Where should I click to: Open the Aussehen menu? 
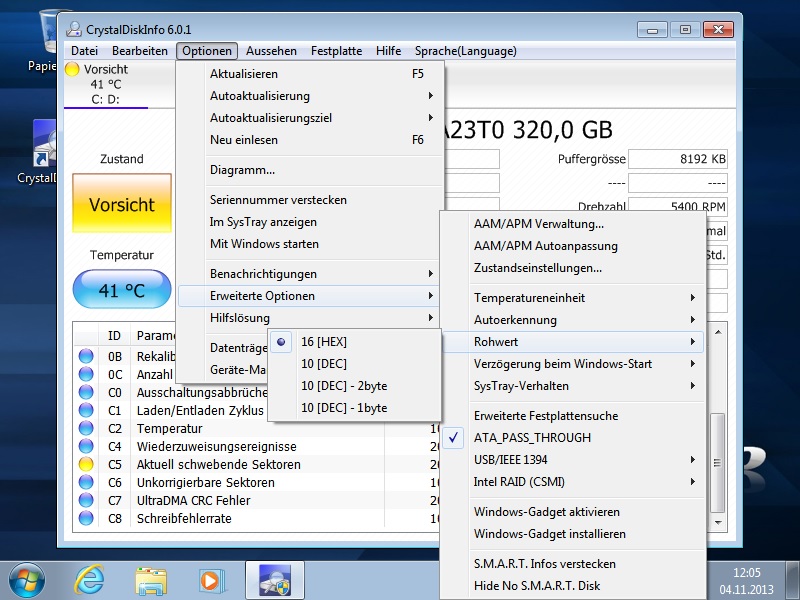[x=271, y=51]
